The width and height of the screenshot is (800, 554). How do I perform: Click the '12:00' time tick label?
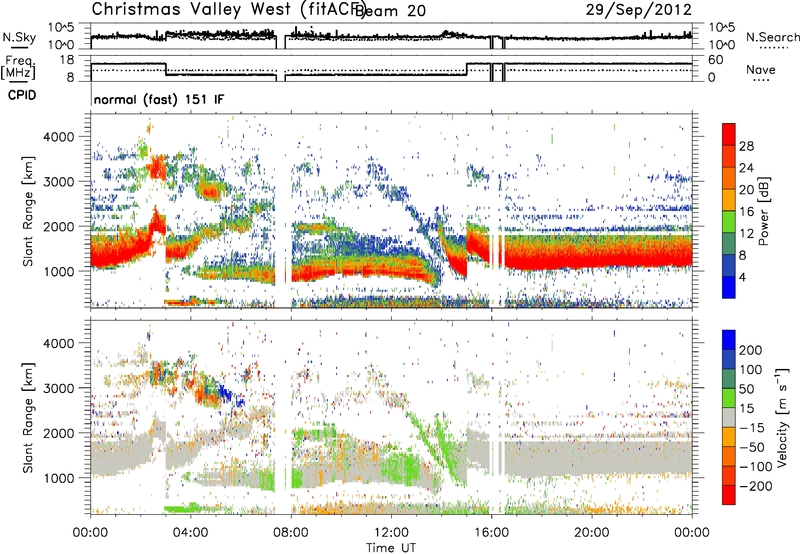click(391, 532)
